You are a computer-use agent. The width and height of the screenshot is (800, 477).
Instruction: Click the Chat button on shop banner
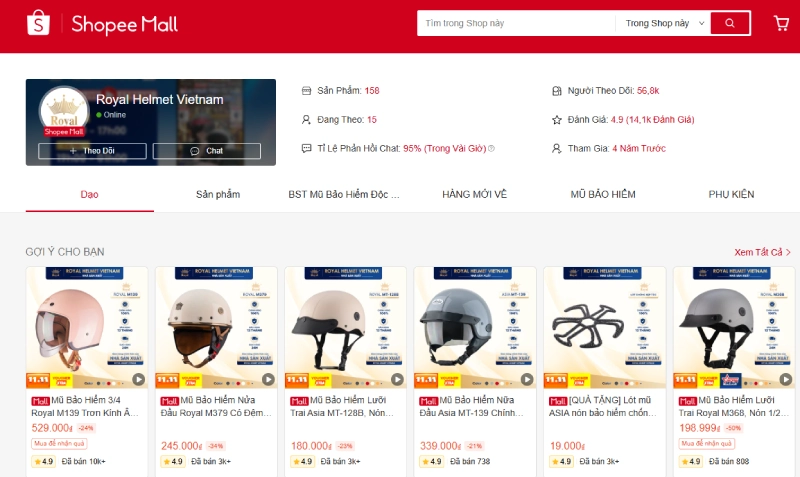(x=207, y=151)
